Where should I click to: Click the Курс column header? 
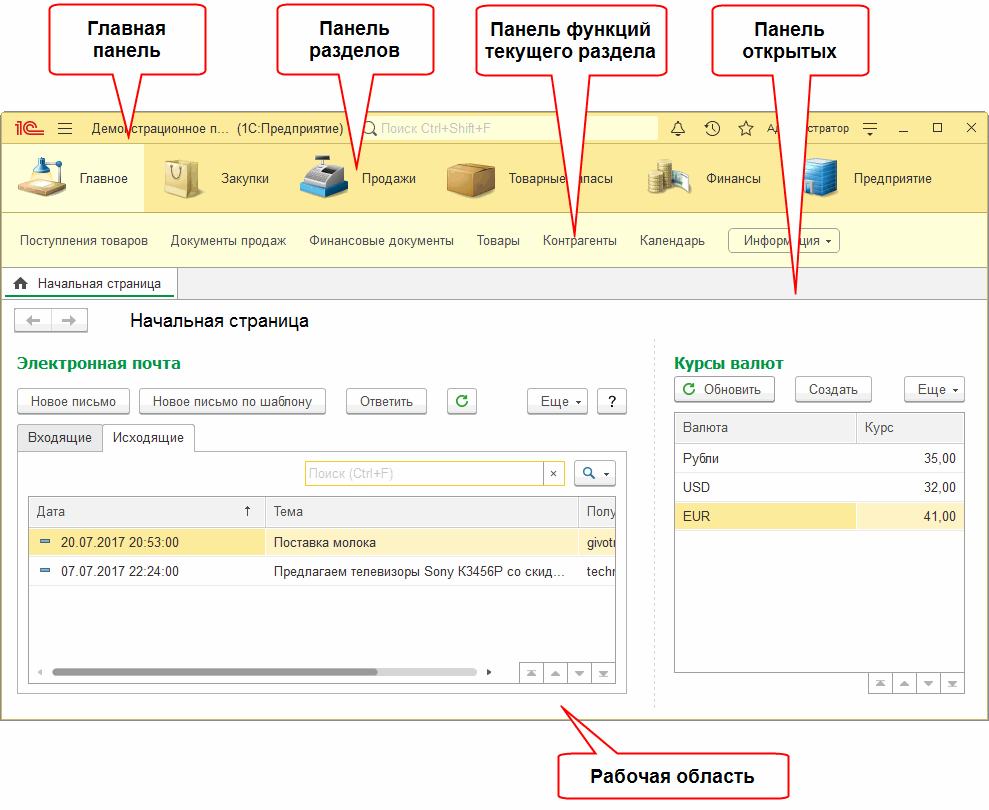[910, 428]
